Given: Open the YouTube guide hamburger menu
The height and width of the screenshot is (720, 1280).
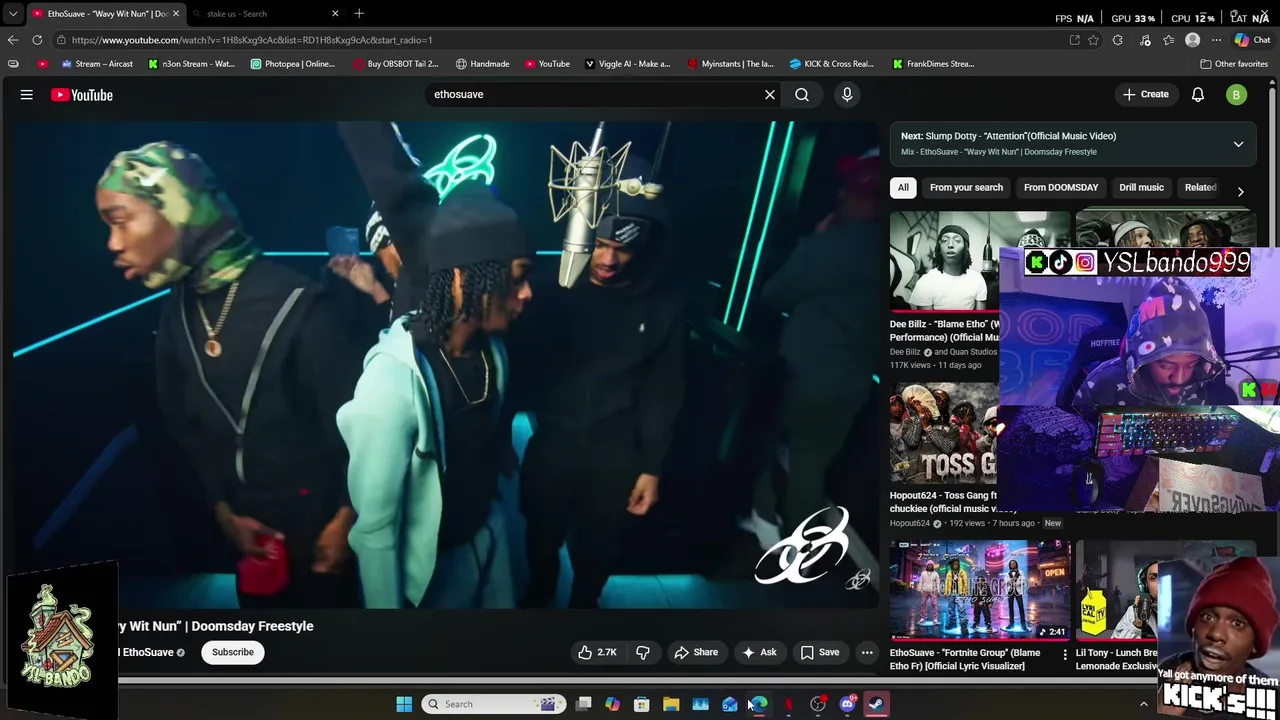Looking at the screenshot, I should (x=27, y=95).
